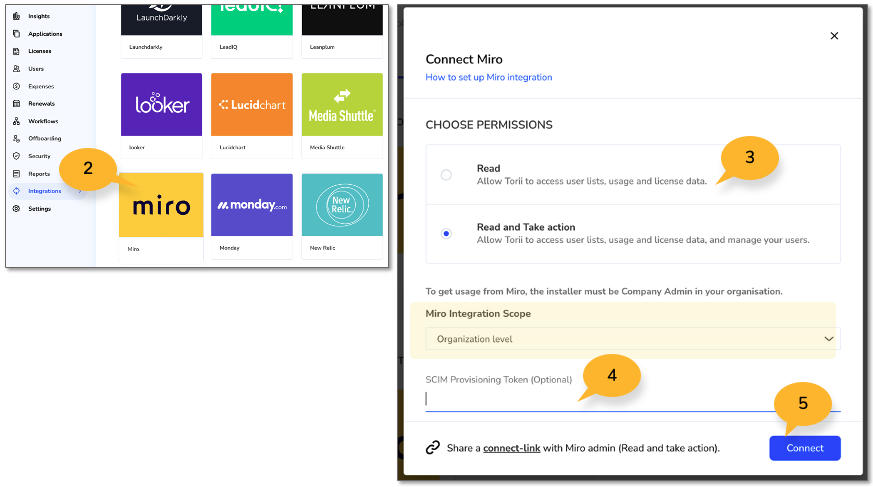873x487 pixels.
Task: Click the Licenses sidebar icon
Action: (16, 51)
